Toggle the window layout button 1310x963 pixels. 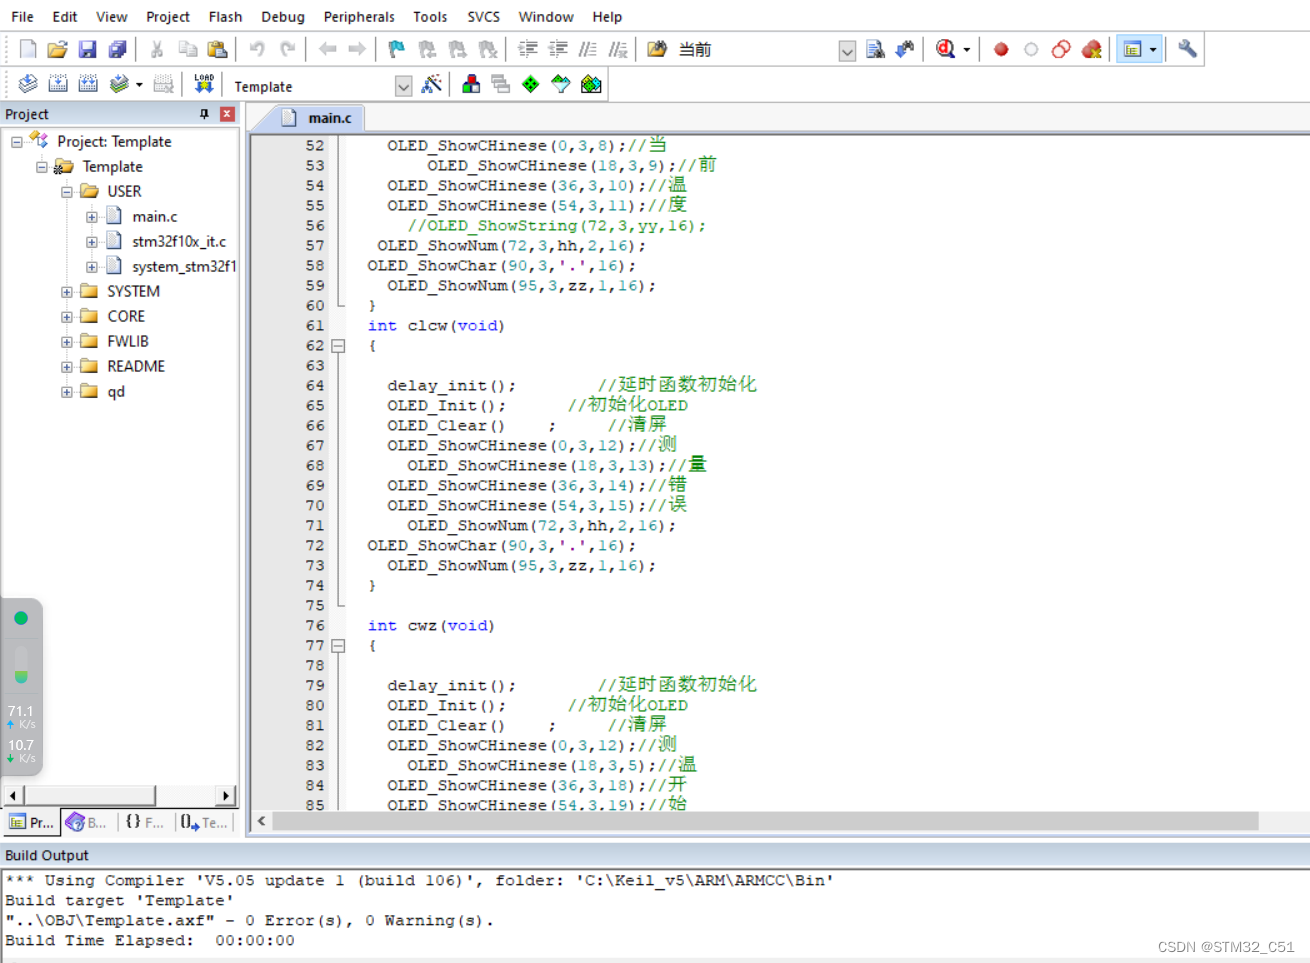pos(1132,49)
